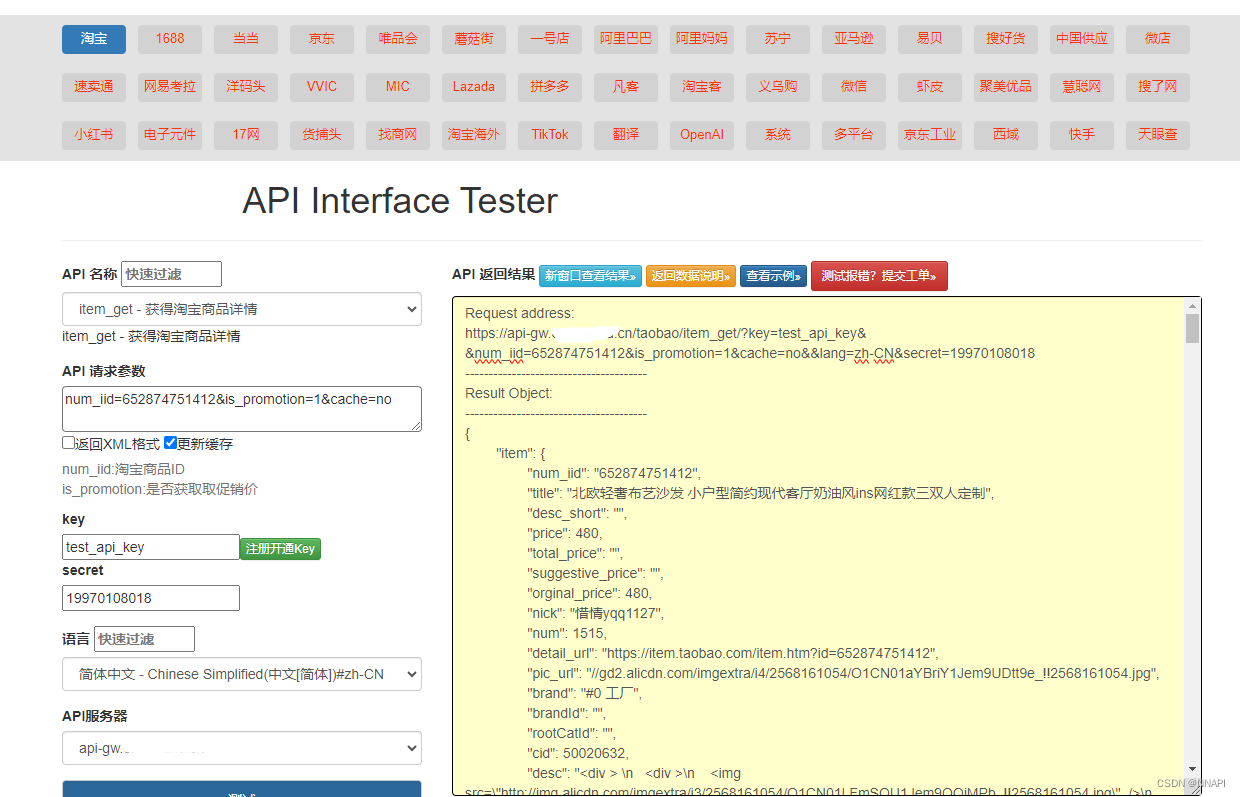Screen dimensions: 1240x797
Task: Click 测试报错?提交工单 button
Action: pos(879,276)
